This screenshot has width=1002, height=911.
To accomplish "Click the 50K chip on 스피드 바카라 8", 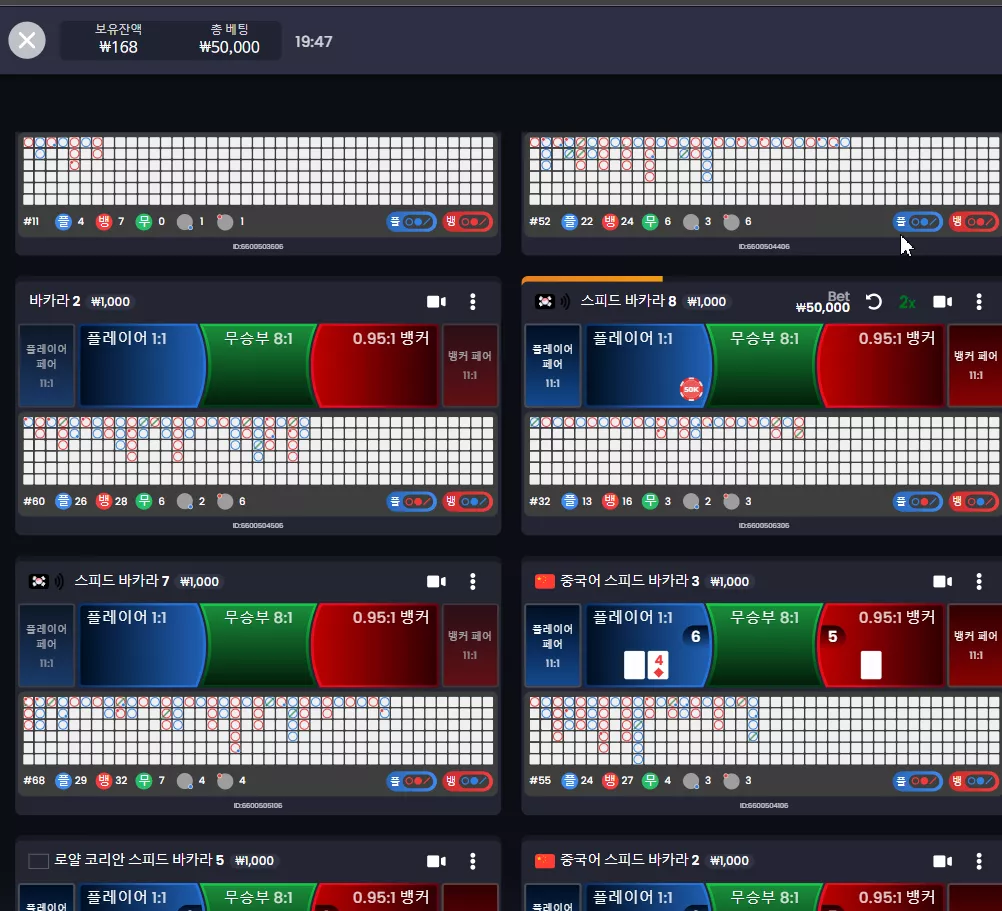I will [x=691, y=389].
